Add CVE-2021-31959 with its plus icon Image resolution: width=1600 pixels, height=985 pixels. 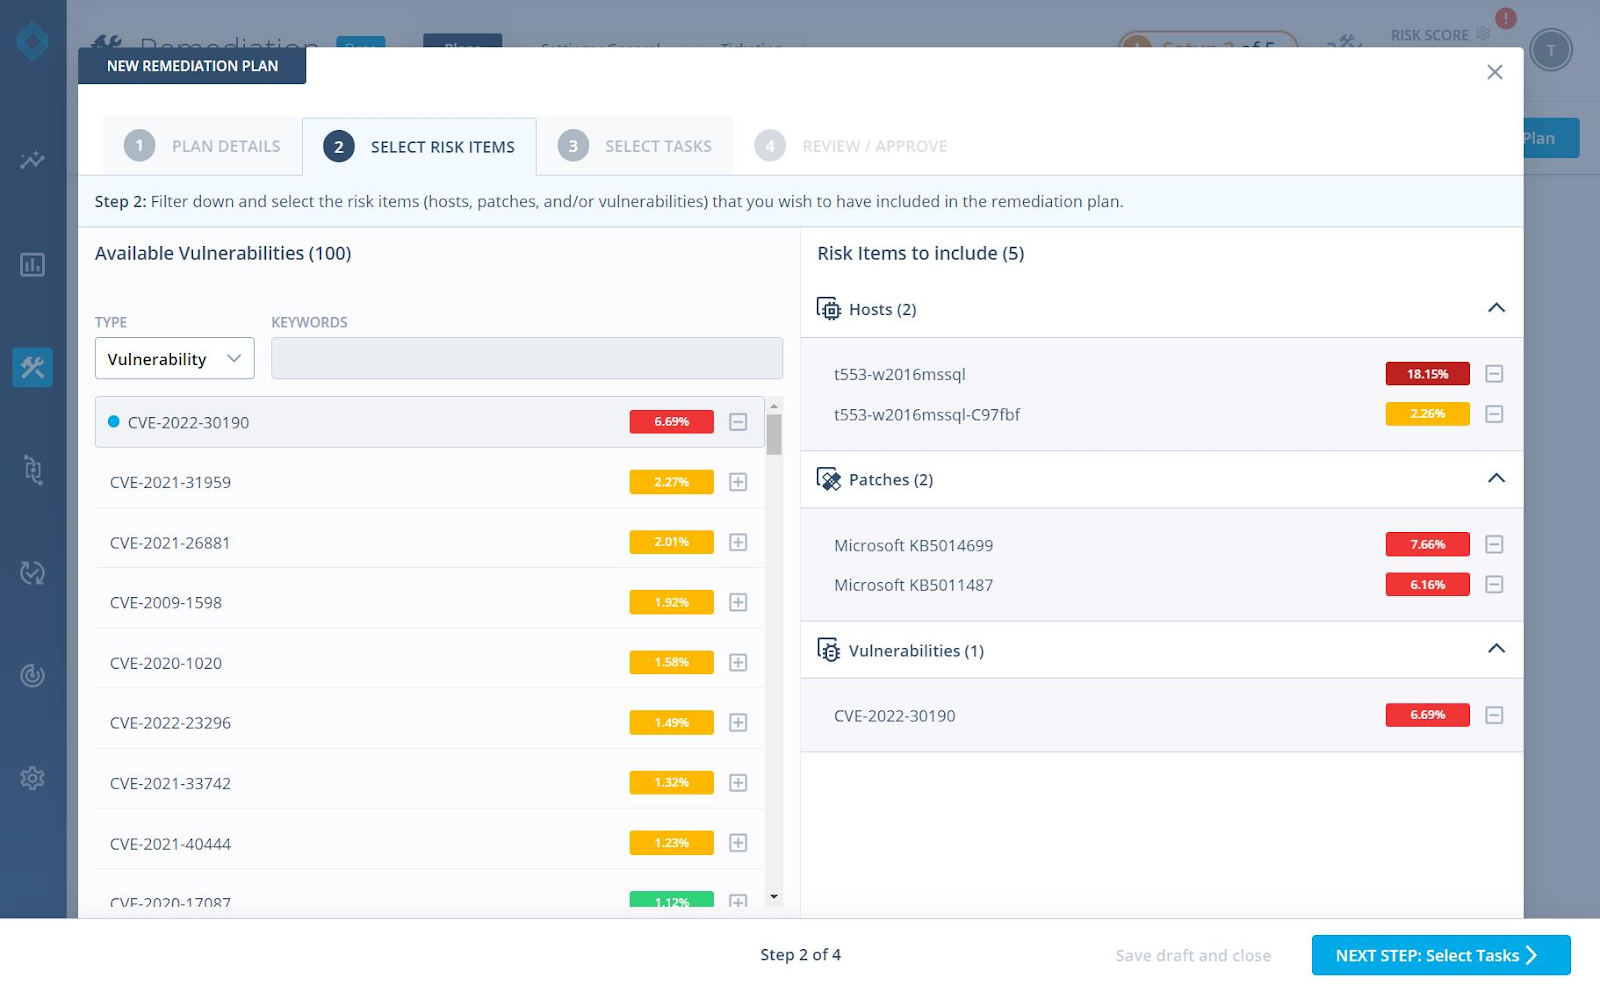click(x=738, y=482)
